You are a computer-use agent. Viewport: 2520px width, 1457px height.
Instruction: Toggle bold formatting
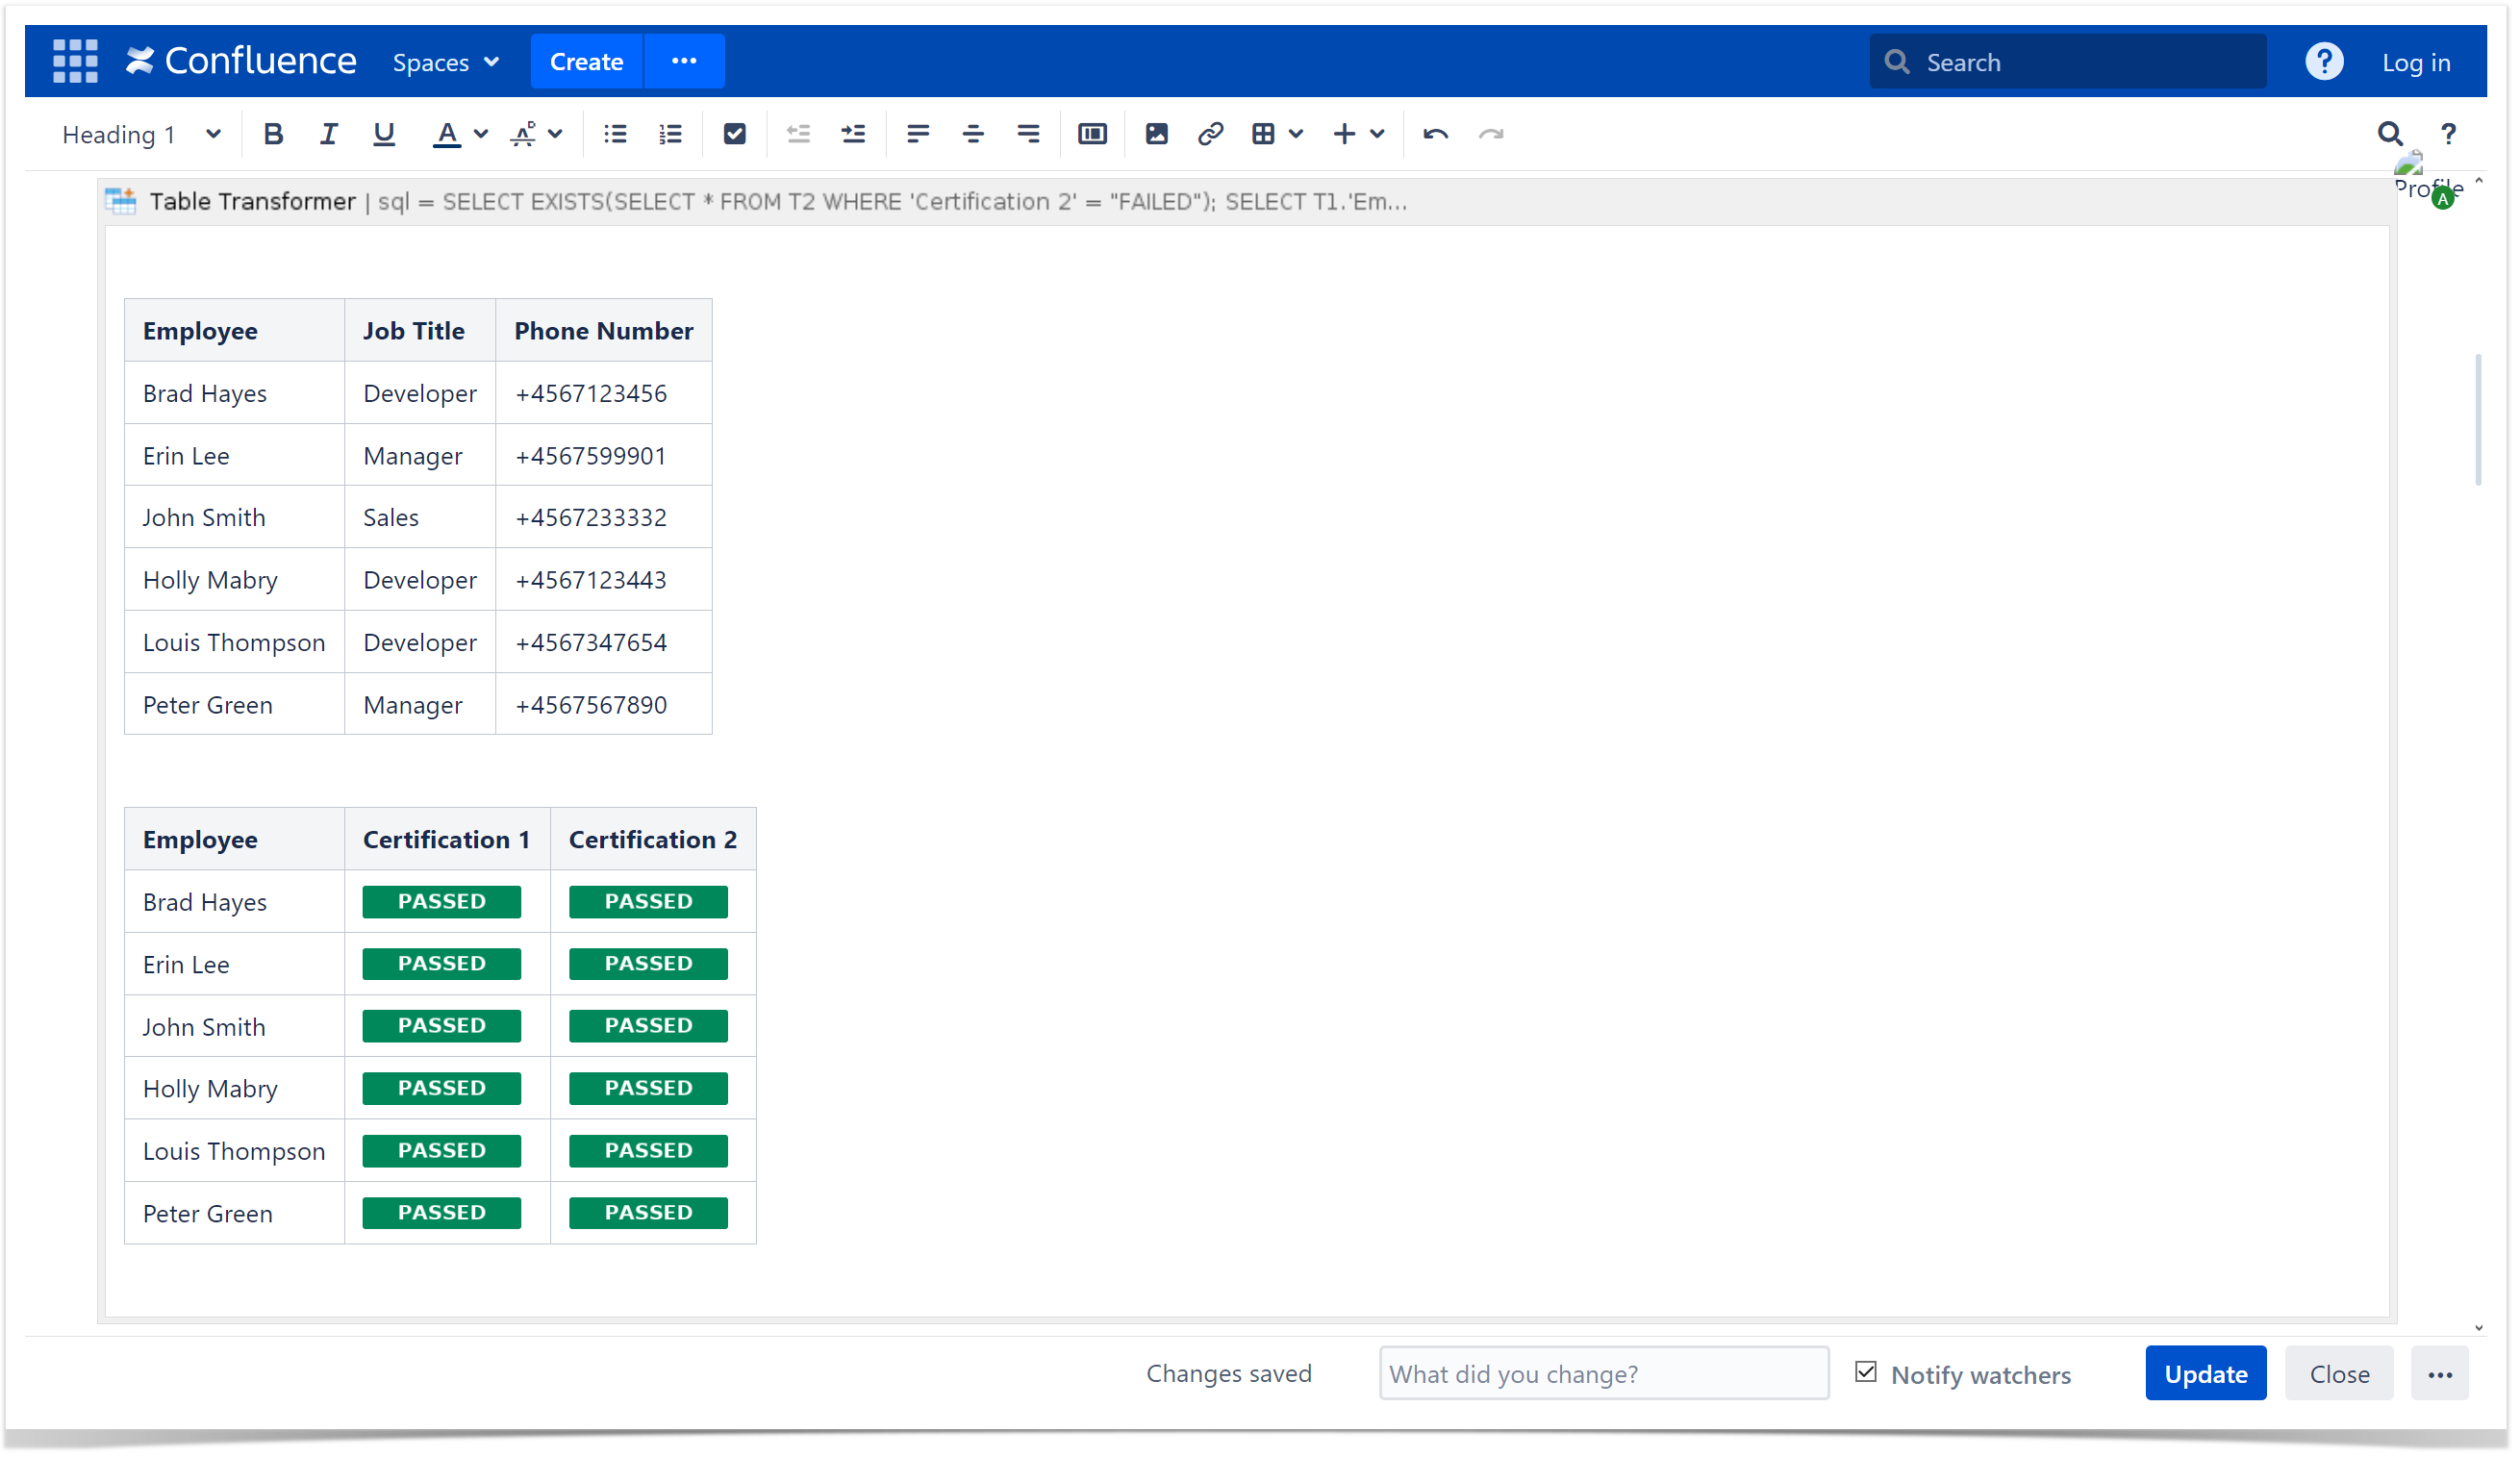click(x=273, y=134)
